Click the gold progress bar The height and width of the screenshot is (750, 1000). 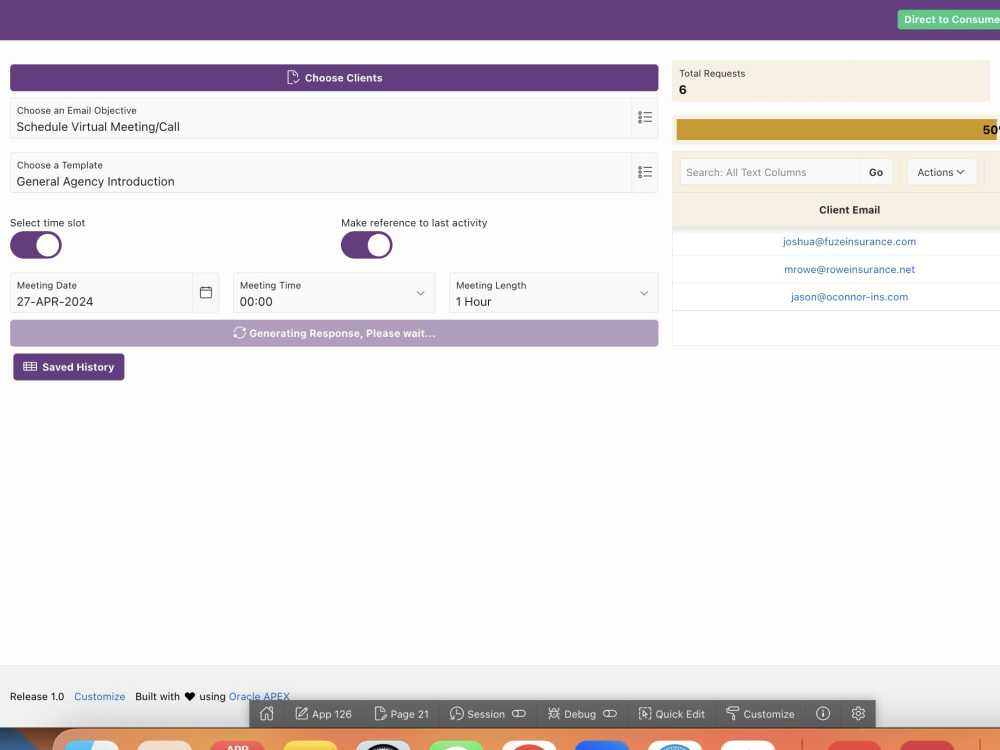point(838,129)
